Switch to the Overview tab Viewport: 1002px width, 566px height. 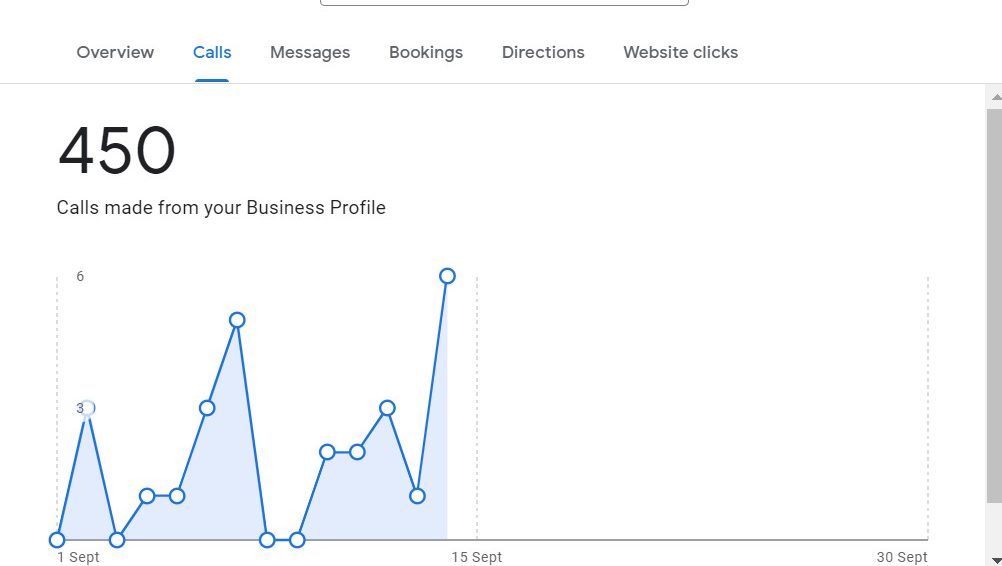pyautogui.click(x=115, y=52)
